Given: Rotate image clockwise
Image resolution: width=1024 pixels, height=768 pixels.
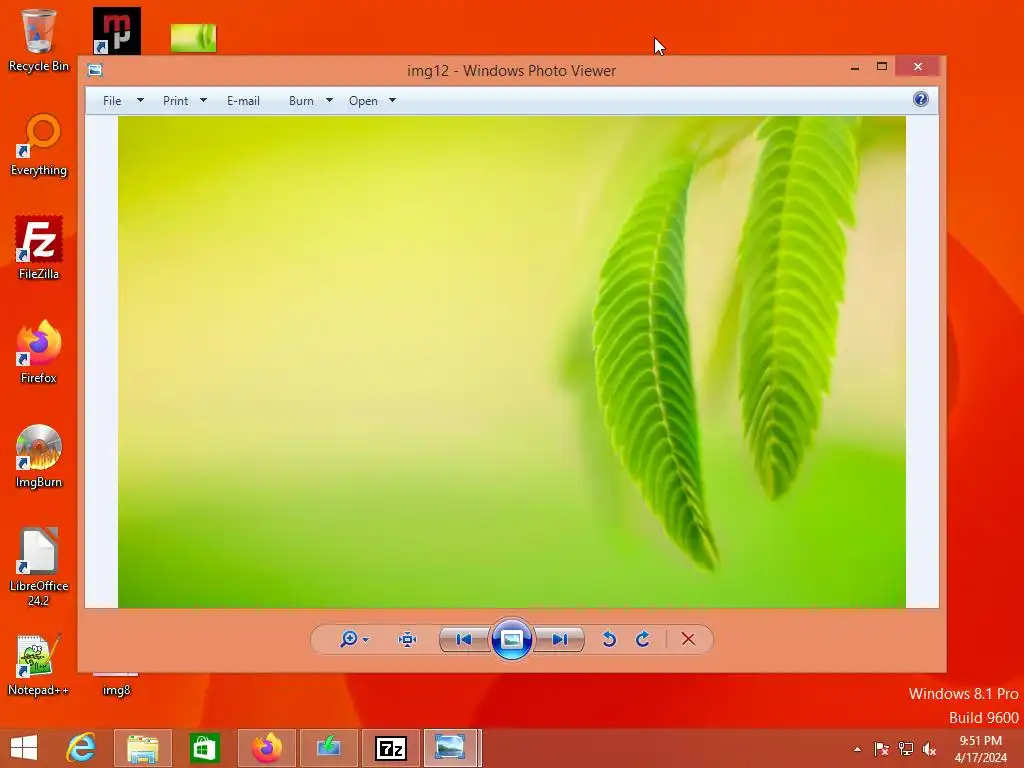Looking at the screenshot, I should [x=643, y=639].
